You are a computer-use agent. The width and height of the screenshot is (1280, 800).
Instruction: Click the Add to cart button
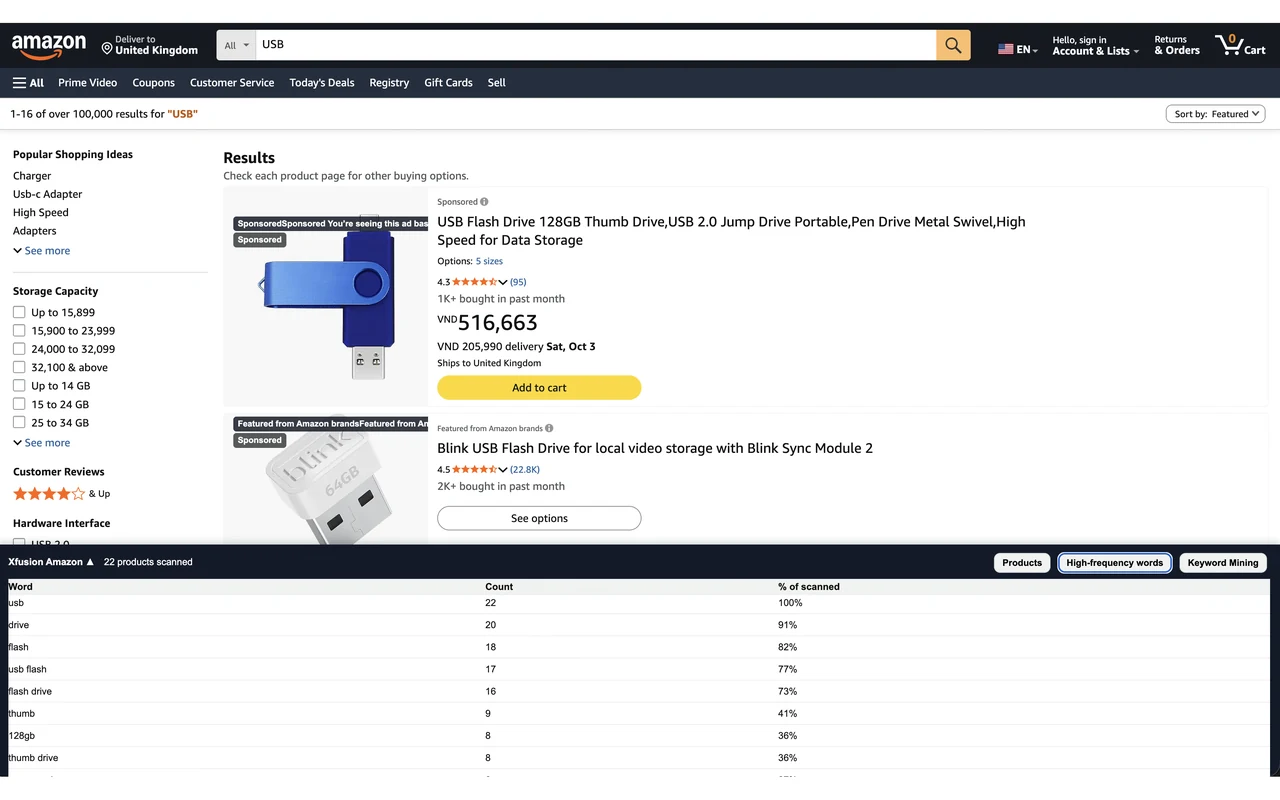tap(539, 388)
